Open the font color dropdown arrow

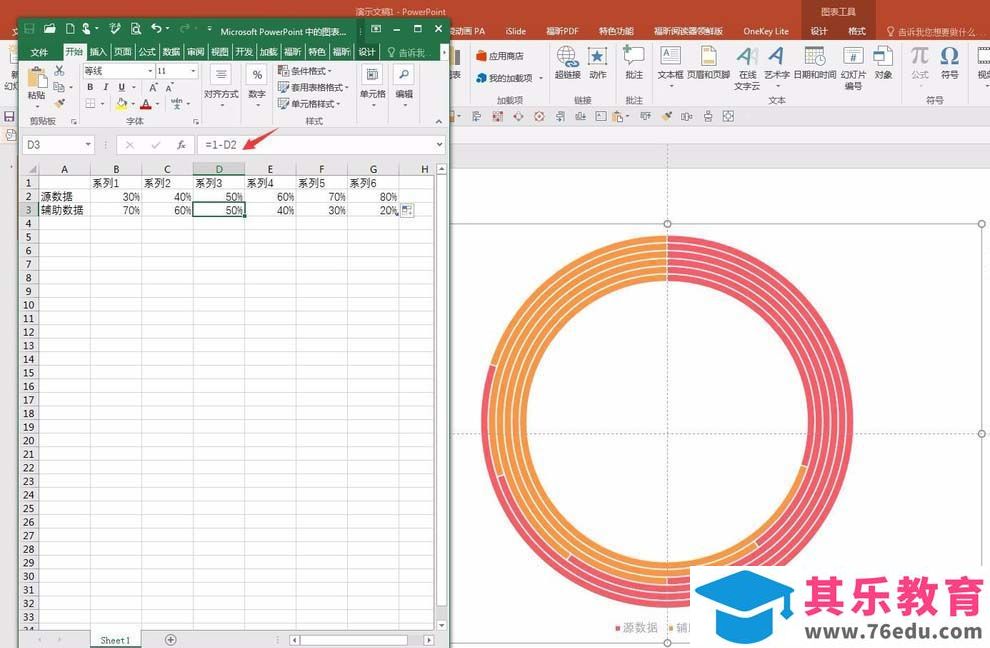tap(158, 104)
